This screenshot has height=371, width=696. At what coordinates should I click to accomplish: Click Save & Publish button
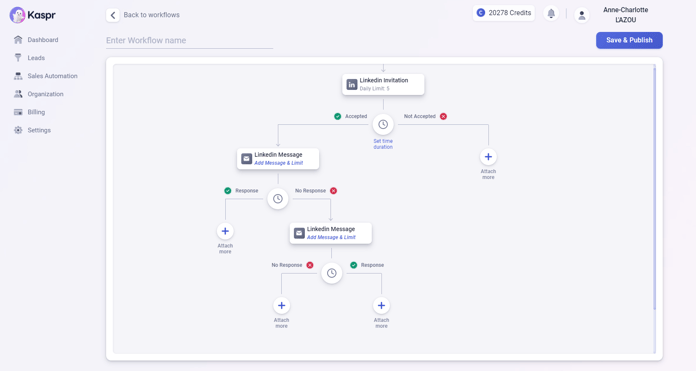pos(629,40)
